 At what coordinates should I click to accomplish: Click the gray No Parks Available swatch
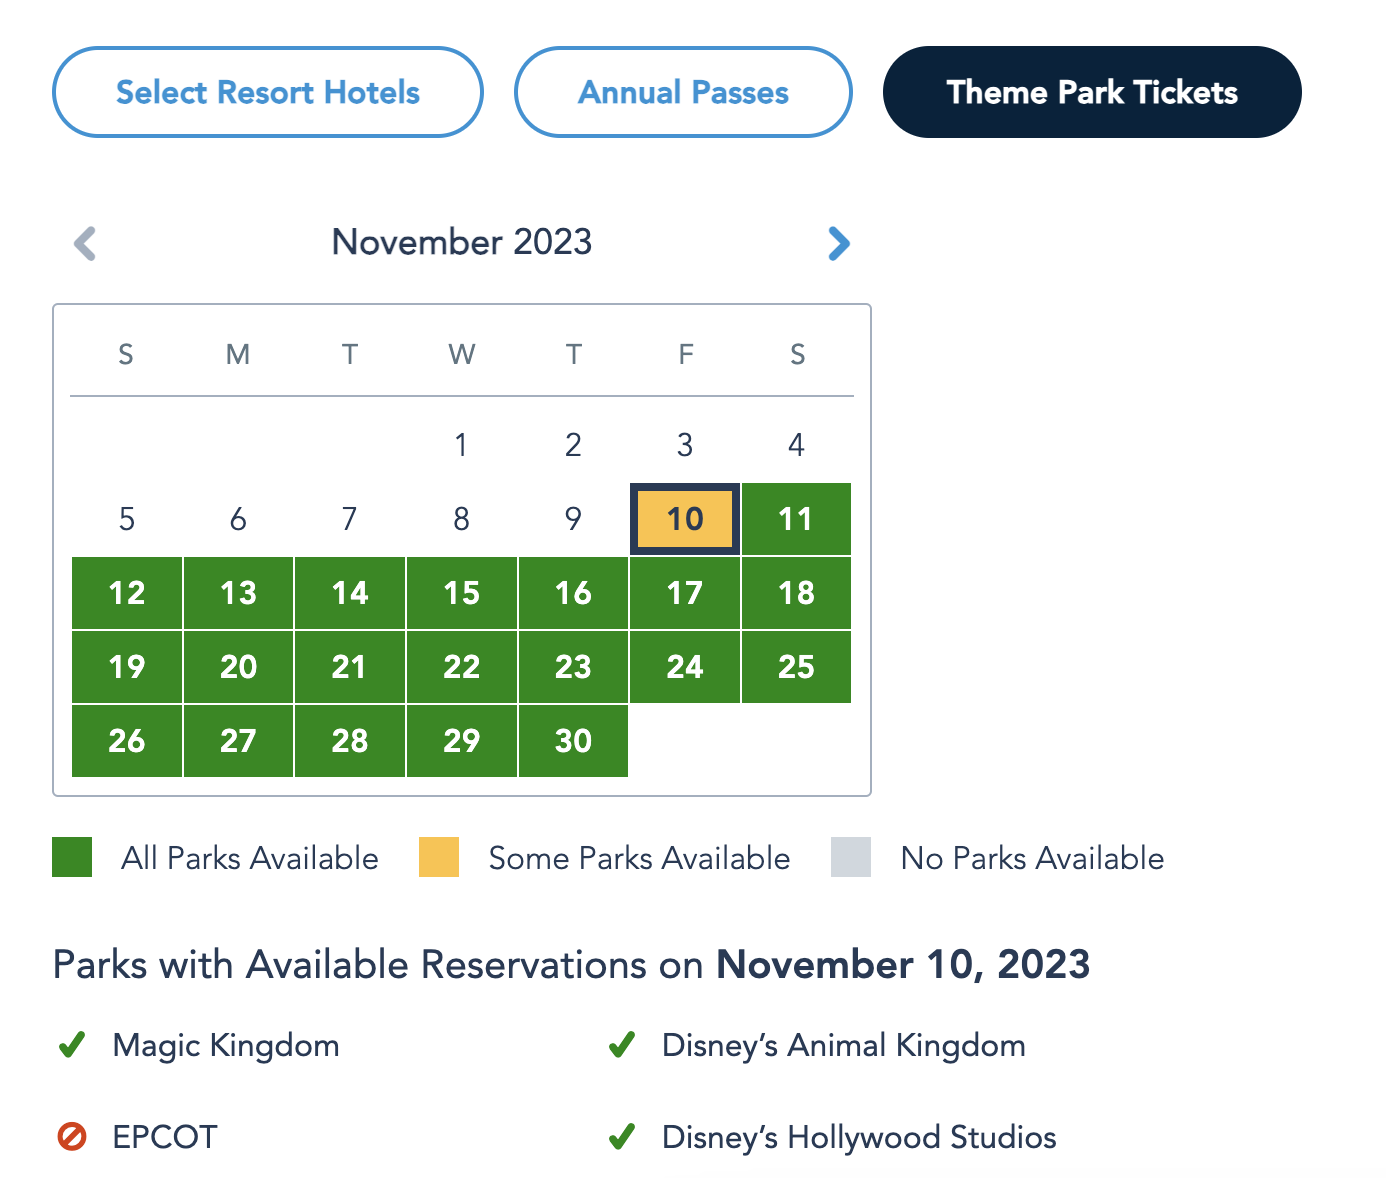[x=851, y=857]
